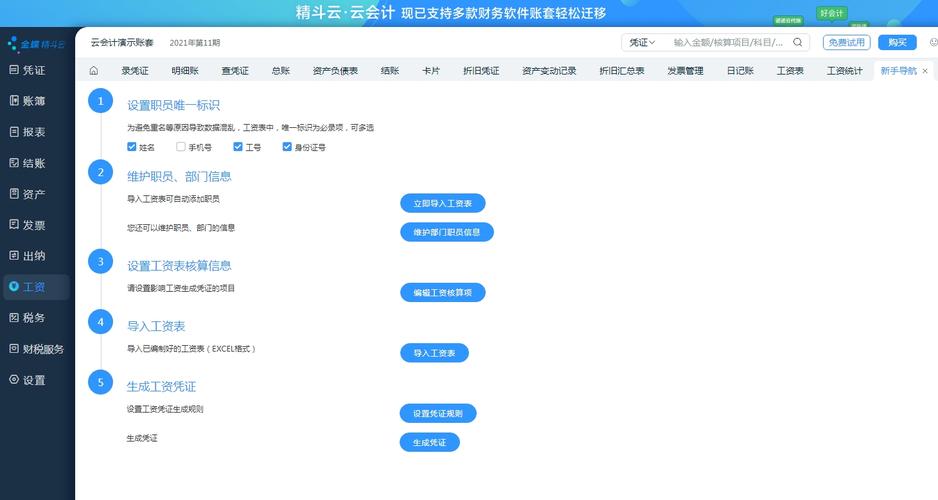
Task: Expand the 凭证 search type dropdown
Action: (641, 43)
